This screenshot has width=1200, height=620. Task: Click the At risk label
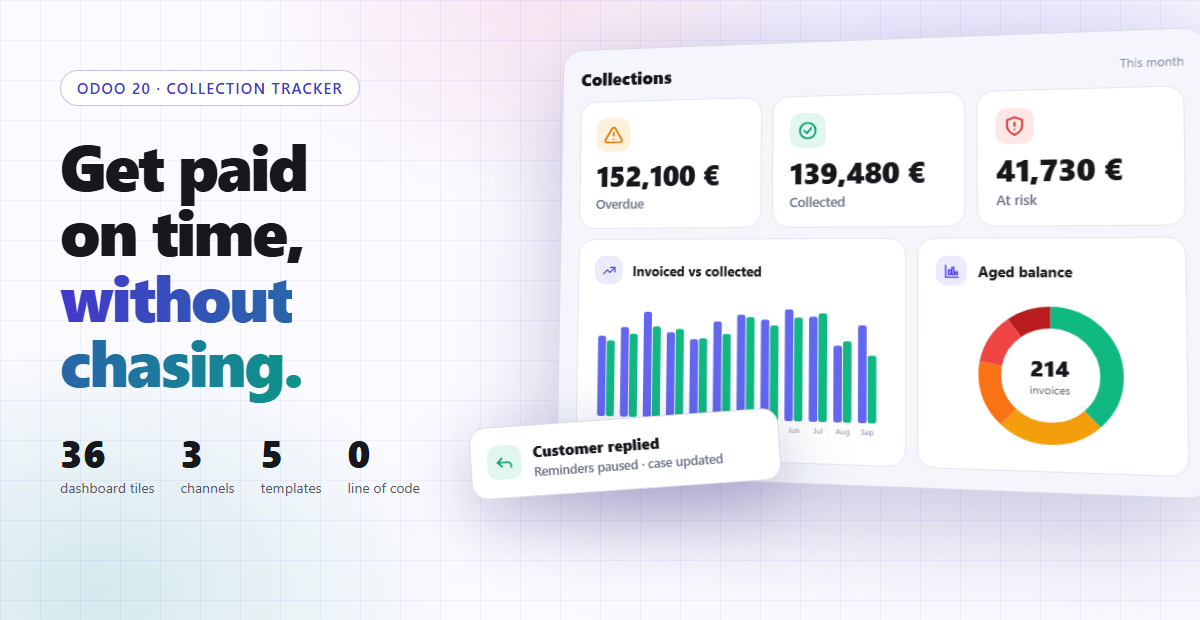tap(1017, 200)
